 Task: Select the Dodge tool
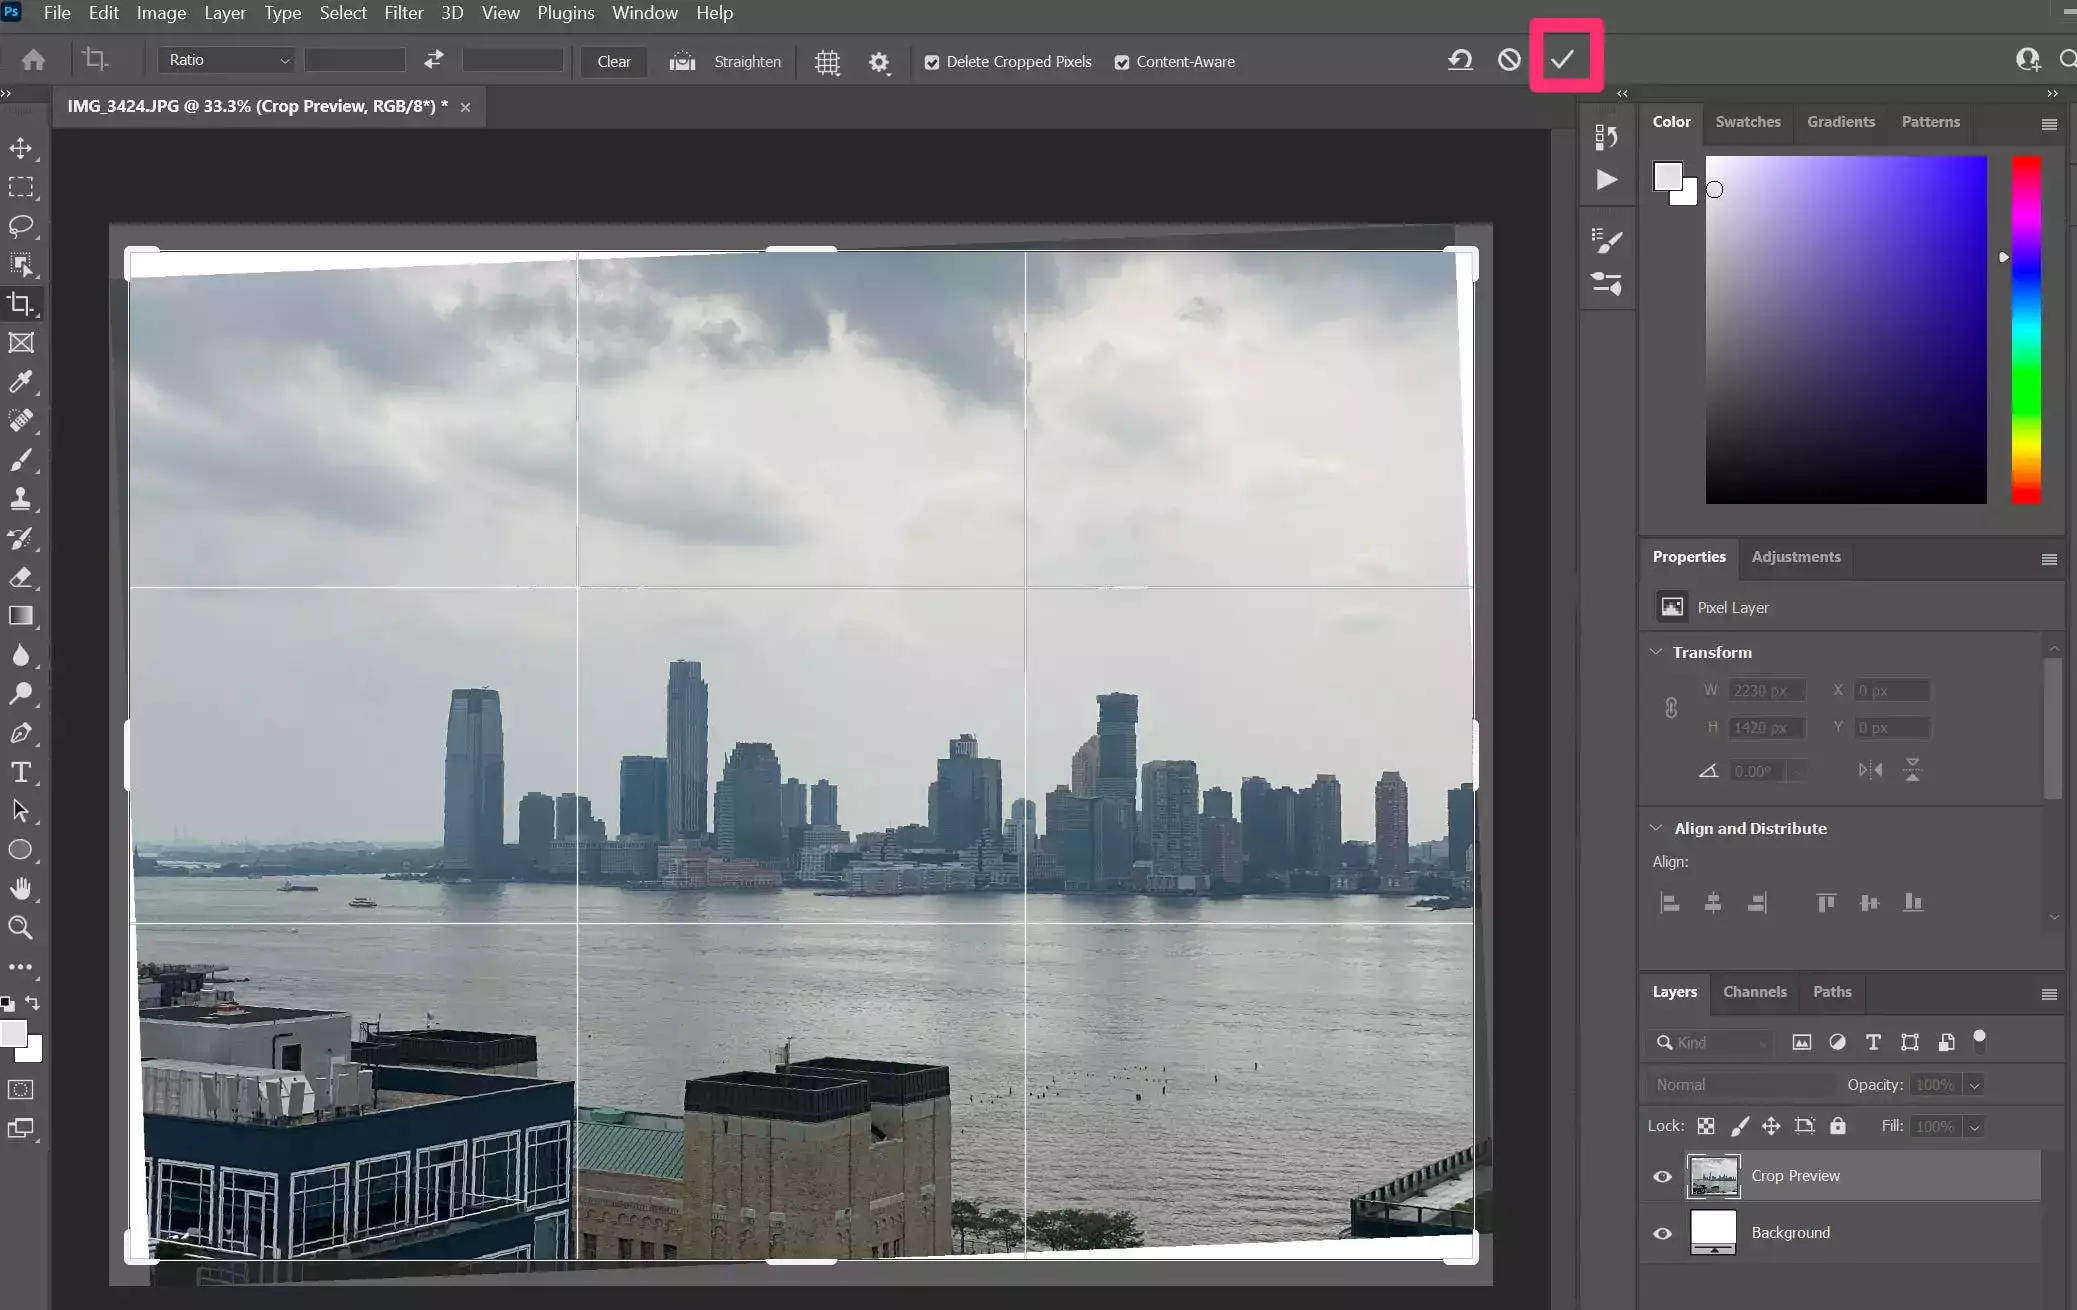(x=20, y=694)
